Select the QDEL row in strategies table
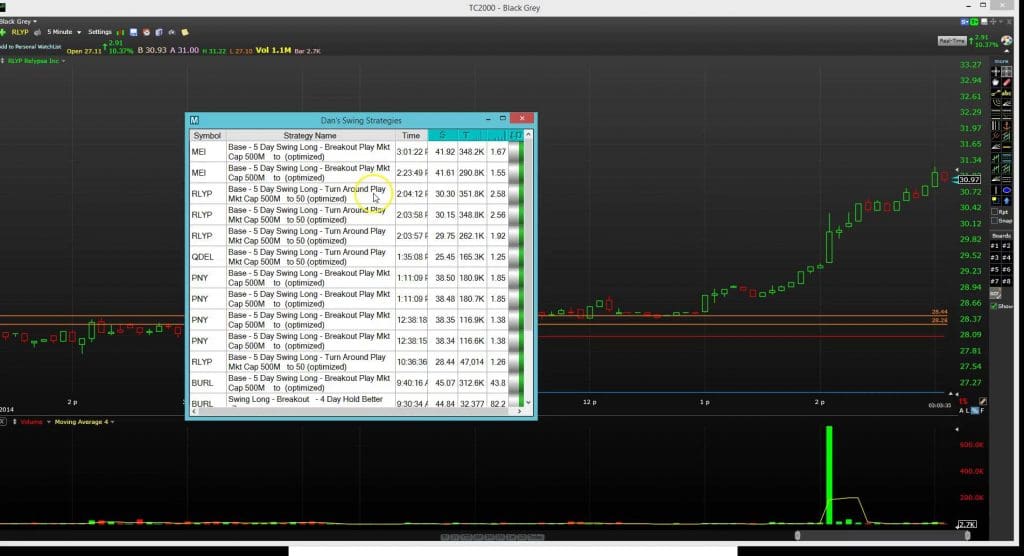Viewport: 1024px width, 556px height. [357, 257]
